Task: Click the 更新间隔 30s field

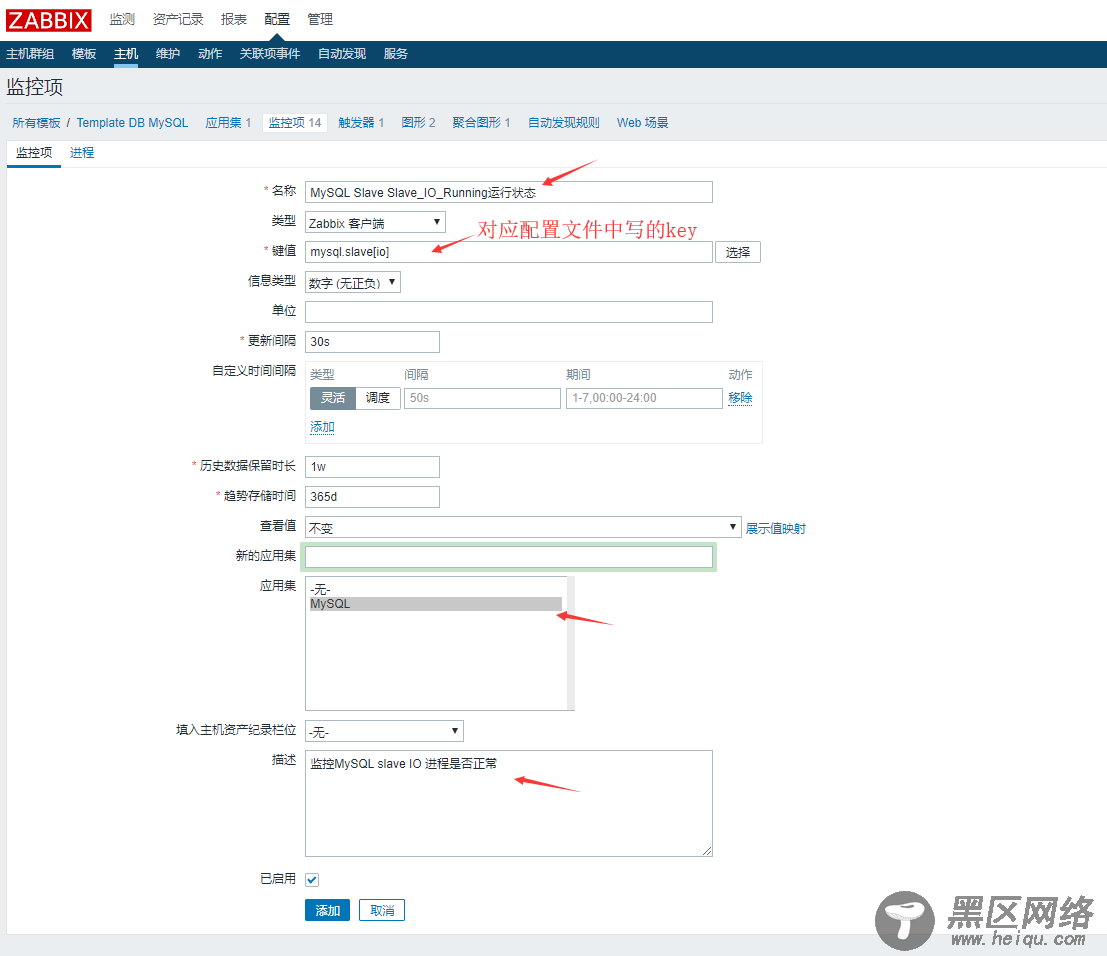Action: pyautogui.click(x=372, y=342)
